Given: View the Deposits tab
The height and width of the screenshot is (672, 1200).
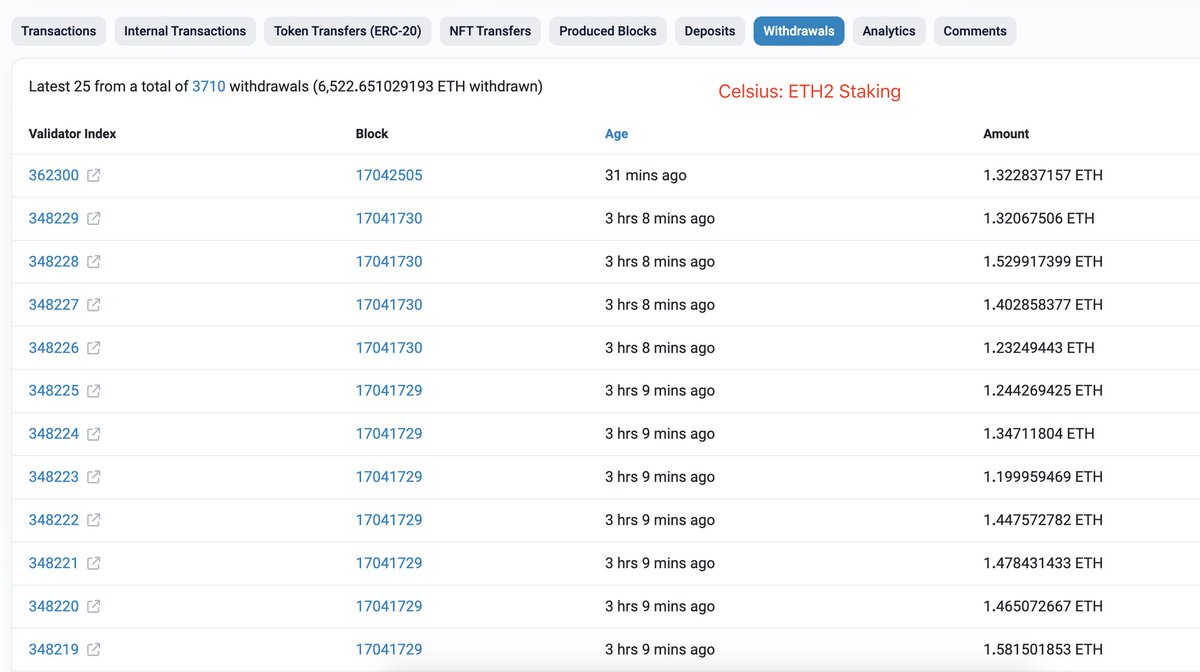Looking at the screenshot, I should [710, 31].
